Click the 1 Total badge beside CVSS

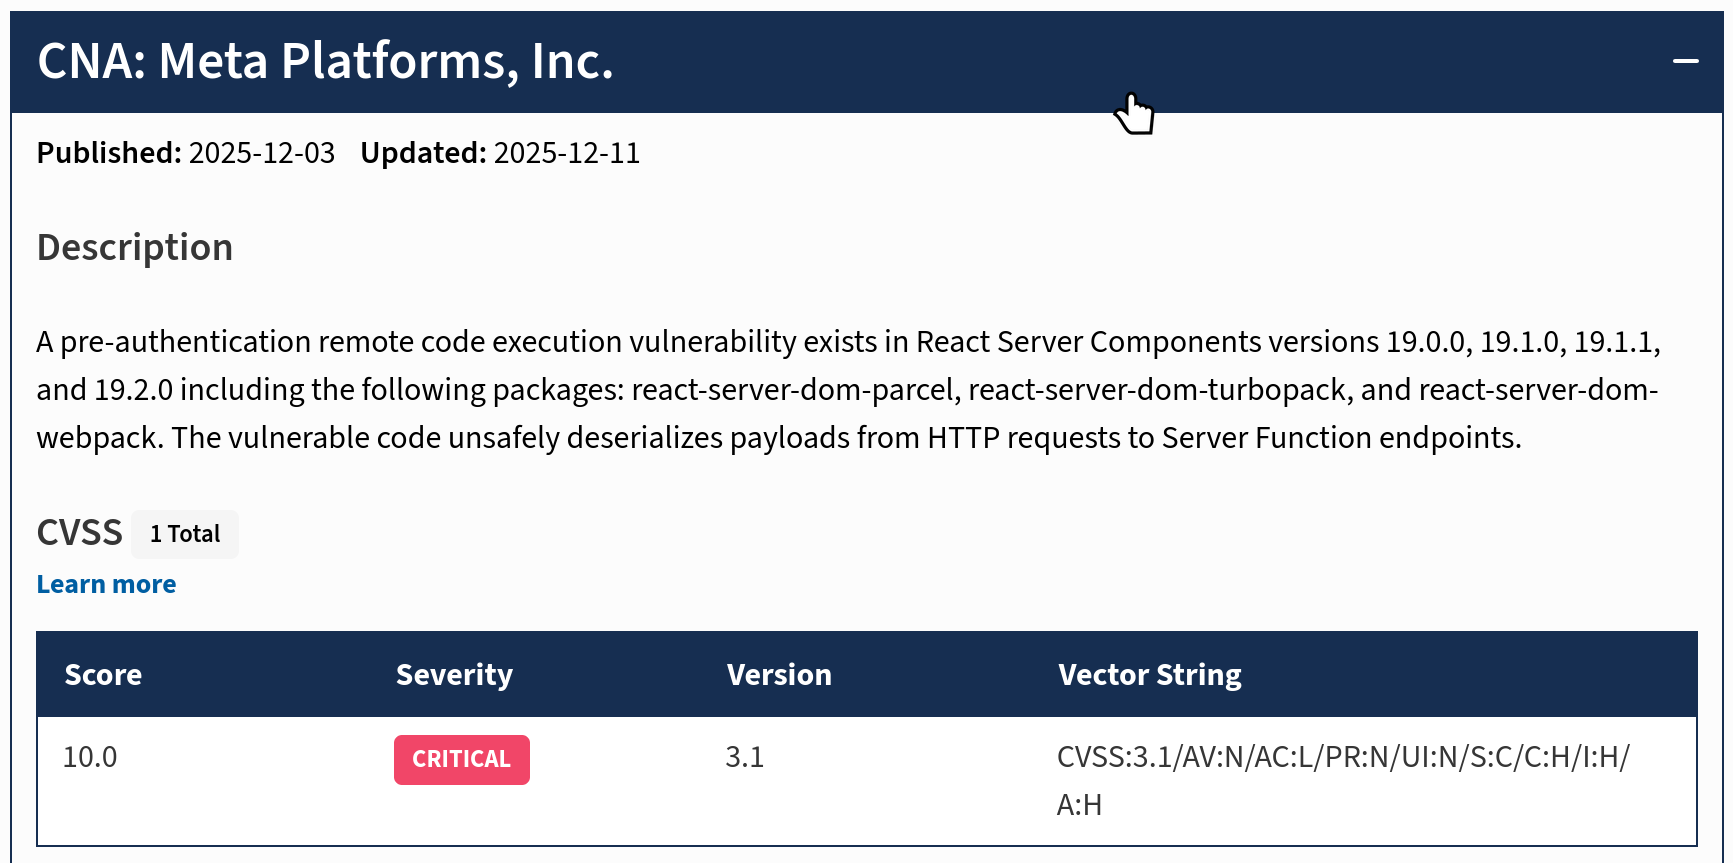point(185,534)
